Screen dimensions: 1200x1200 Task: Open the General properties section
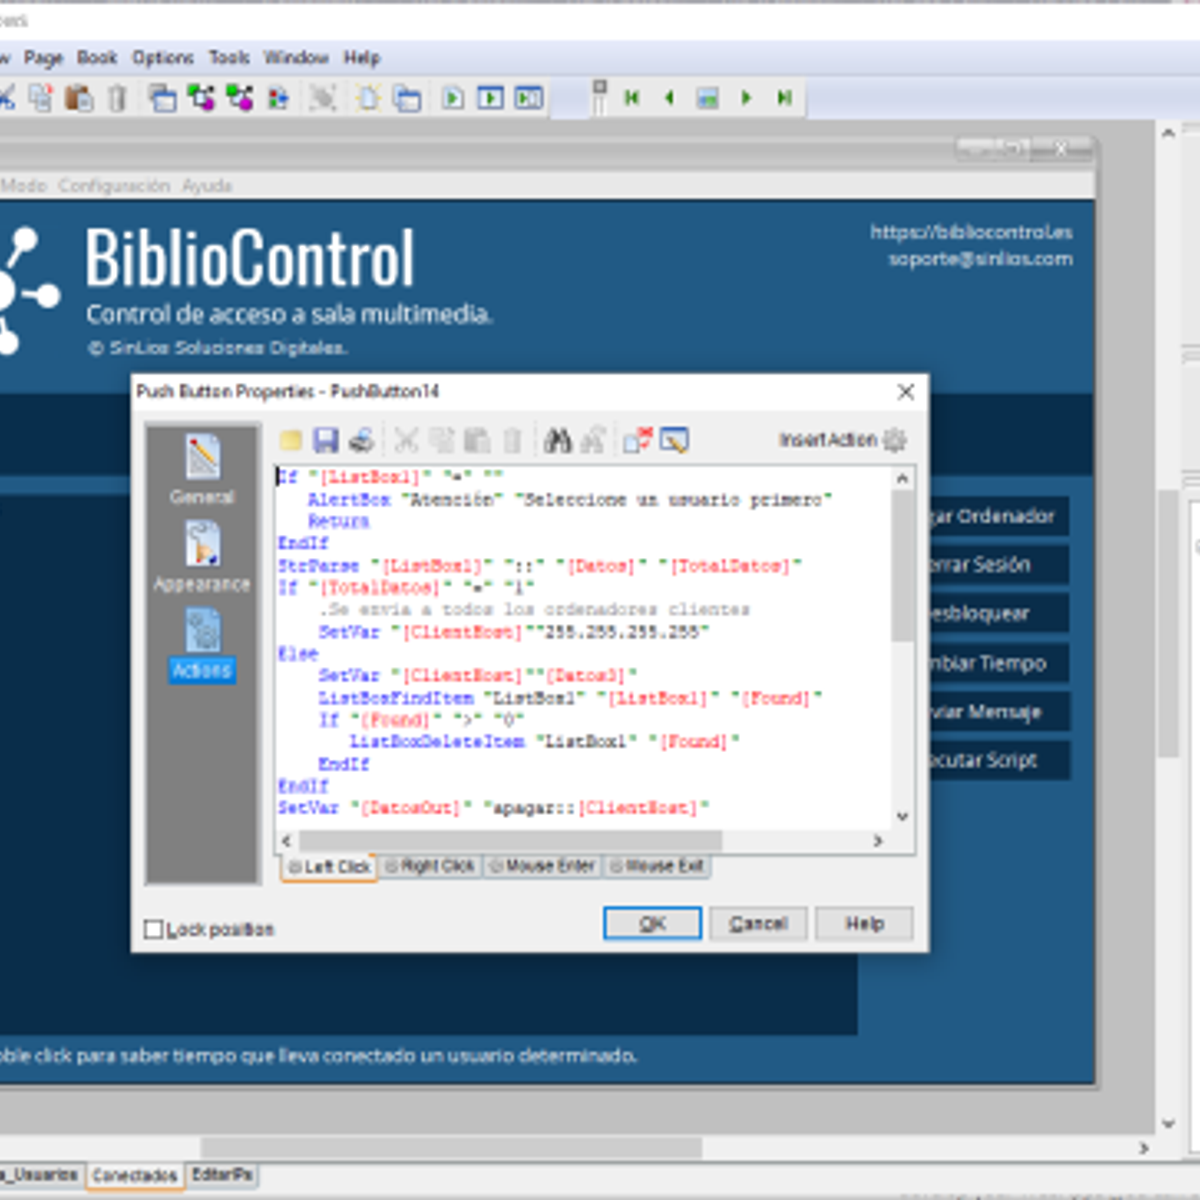click(x=202, y=469)
